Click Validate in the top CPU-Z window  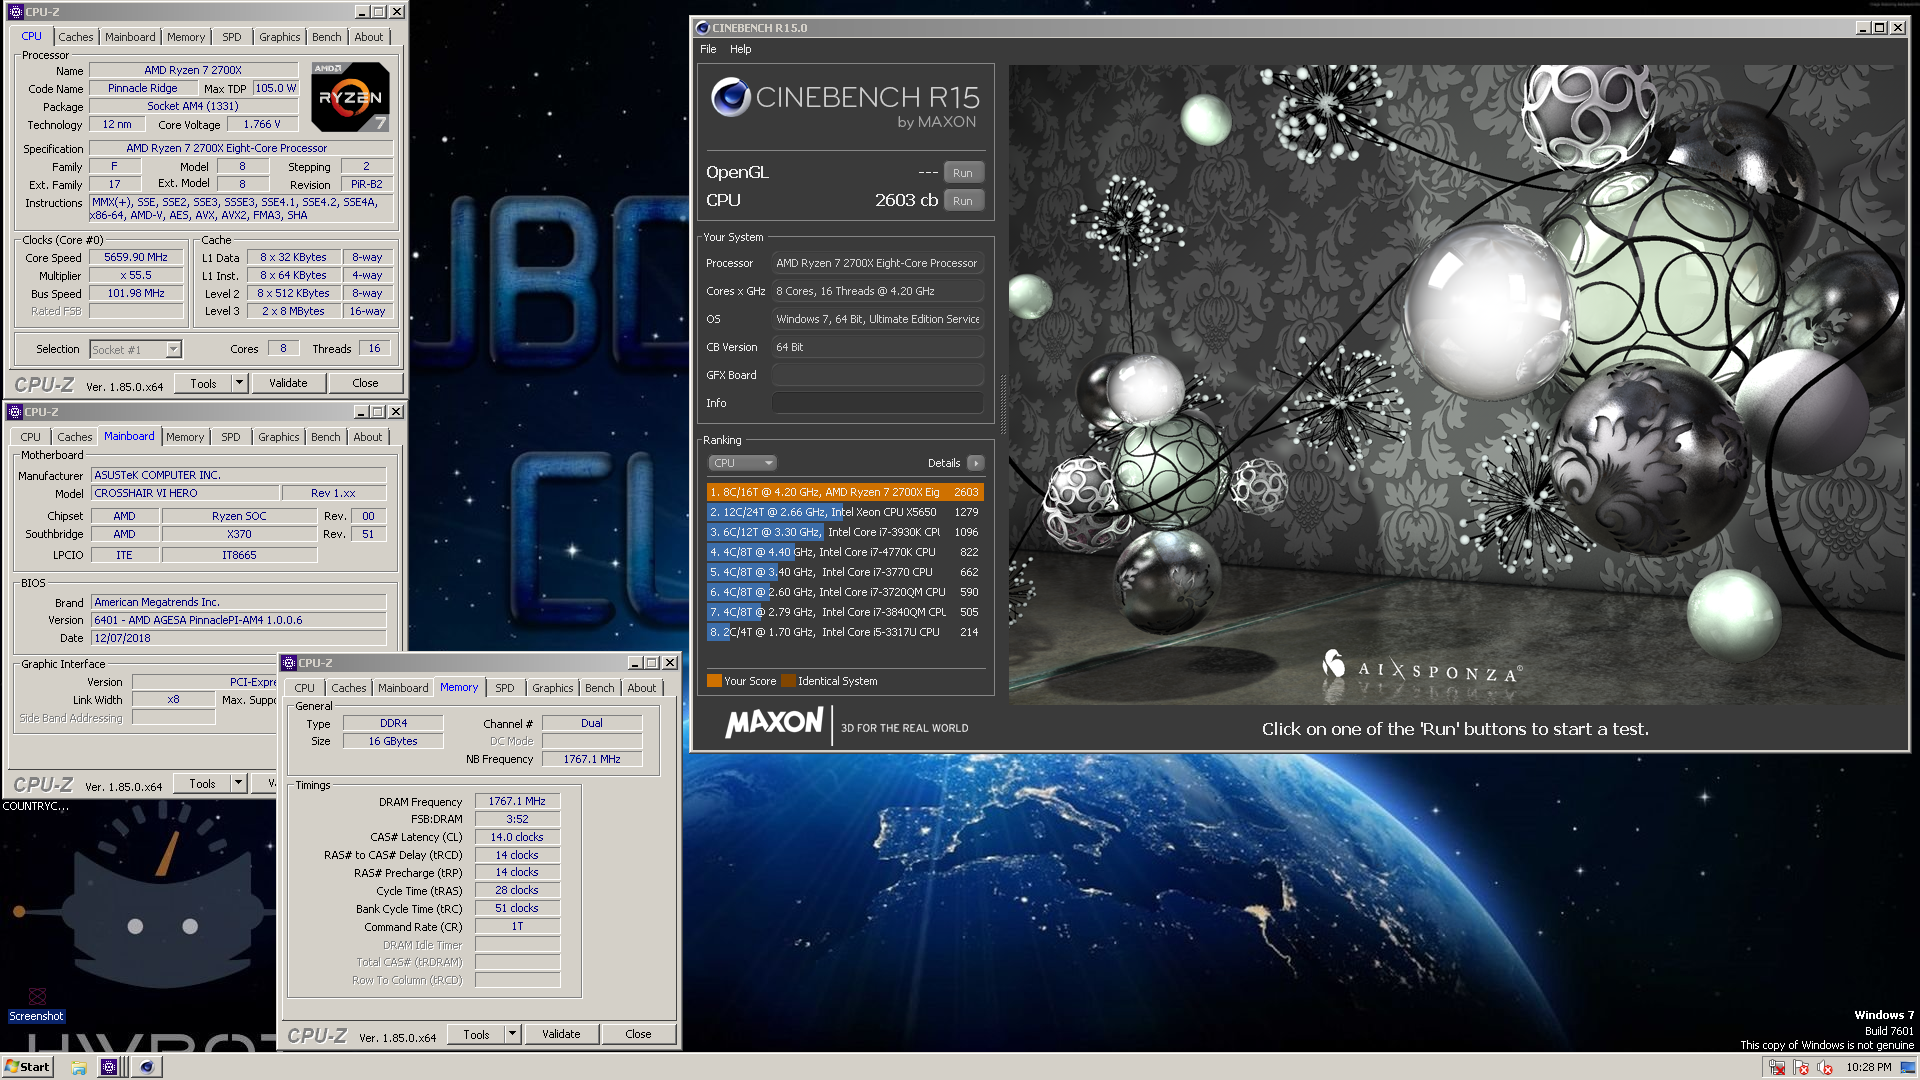click(x=288, y=383)
